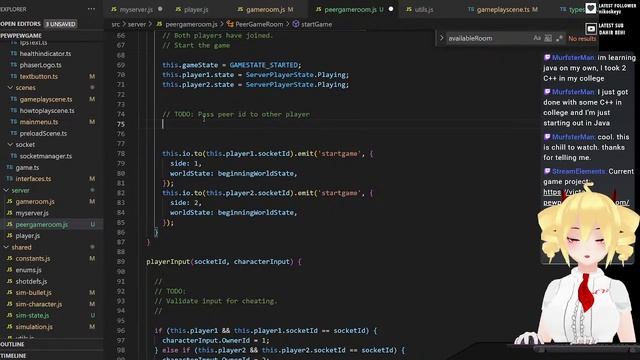The image size is (640, 360).
Task: Click line number 75 in the gutter
Action: [121, 124]
